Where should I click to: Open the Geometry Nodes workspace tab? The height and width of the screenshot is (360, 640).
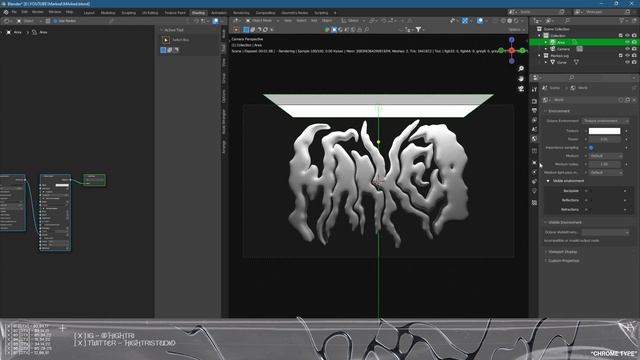pos(295,13)
